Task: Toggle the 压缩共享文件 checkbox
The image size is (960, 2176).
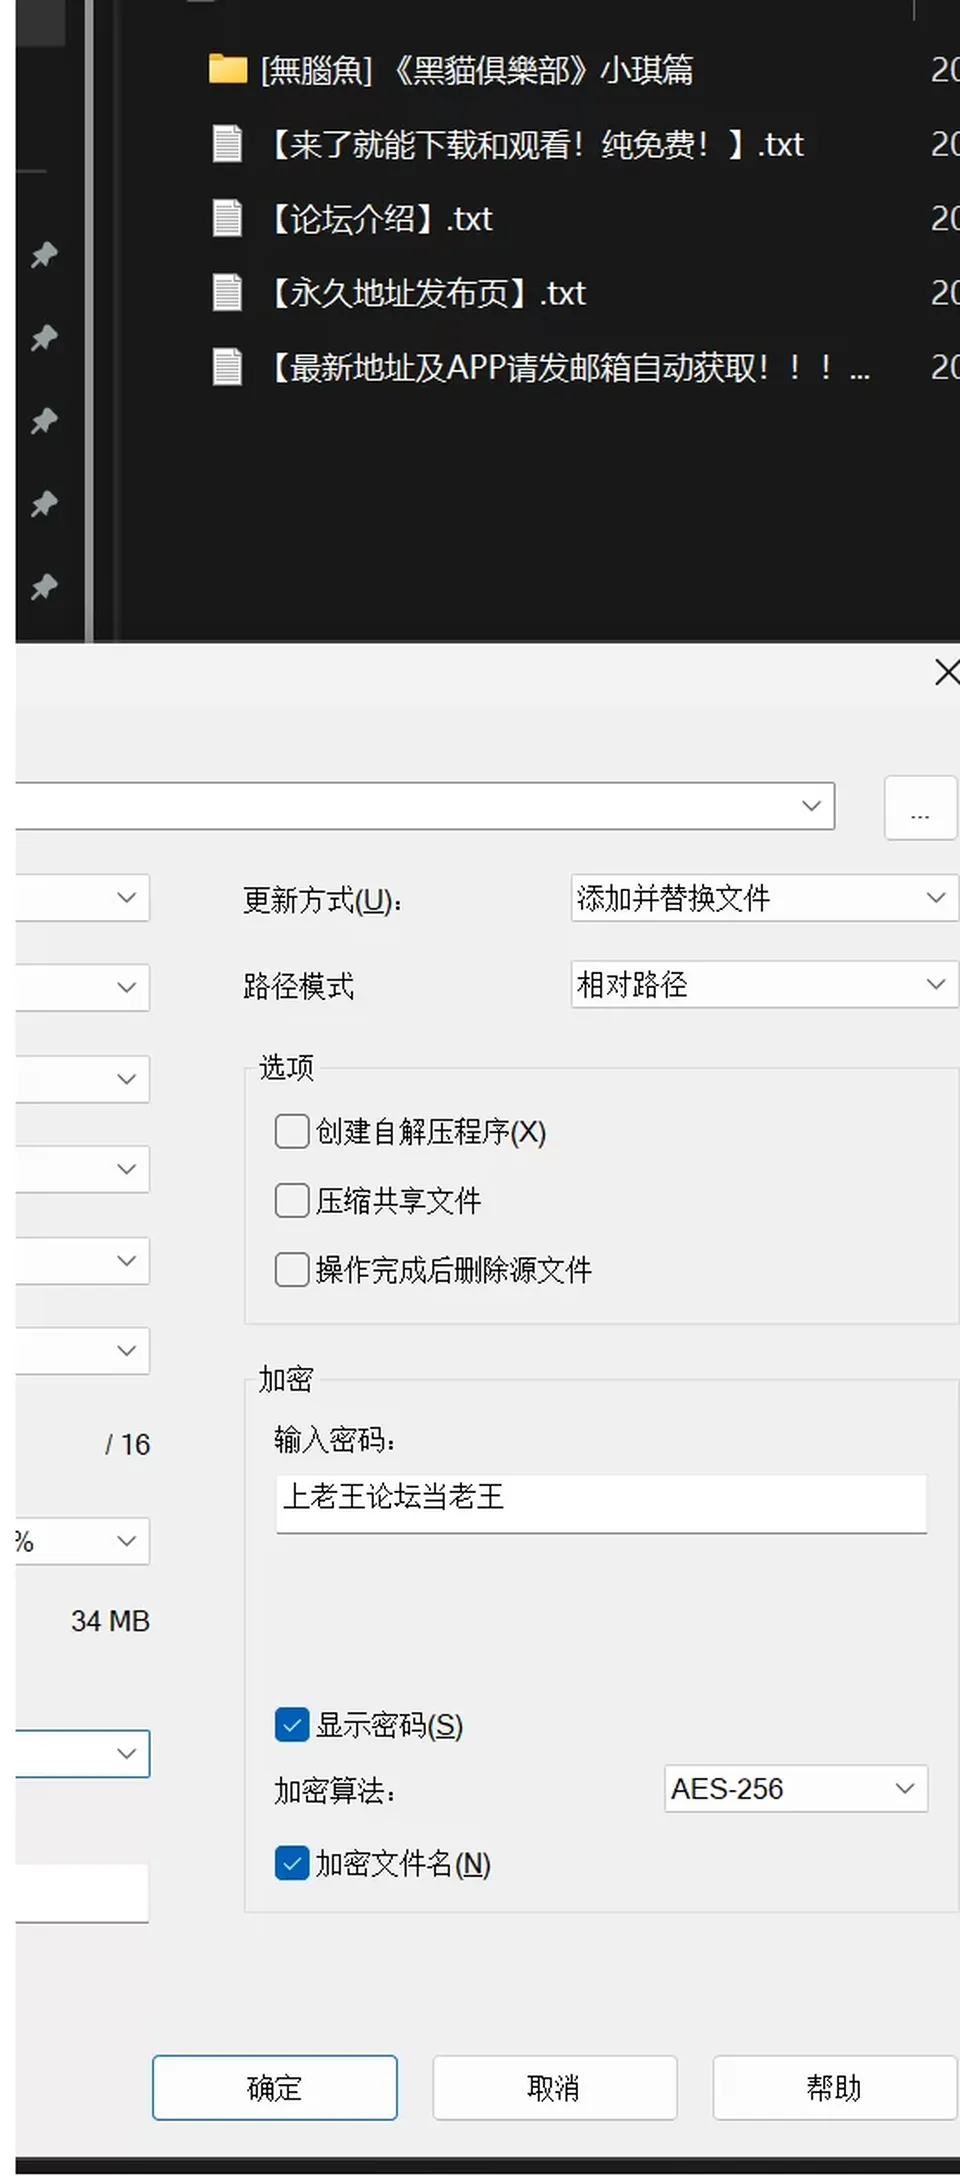Action: [x=292, y=1200]
